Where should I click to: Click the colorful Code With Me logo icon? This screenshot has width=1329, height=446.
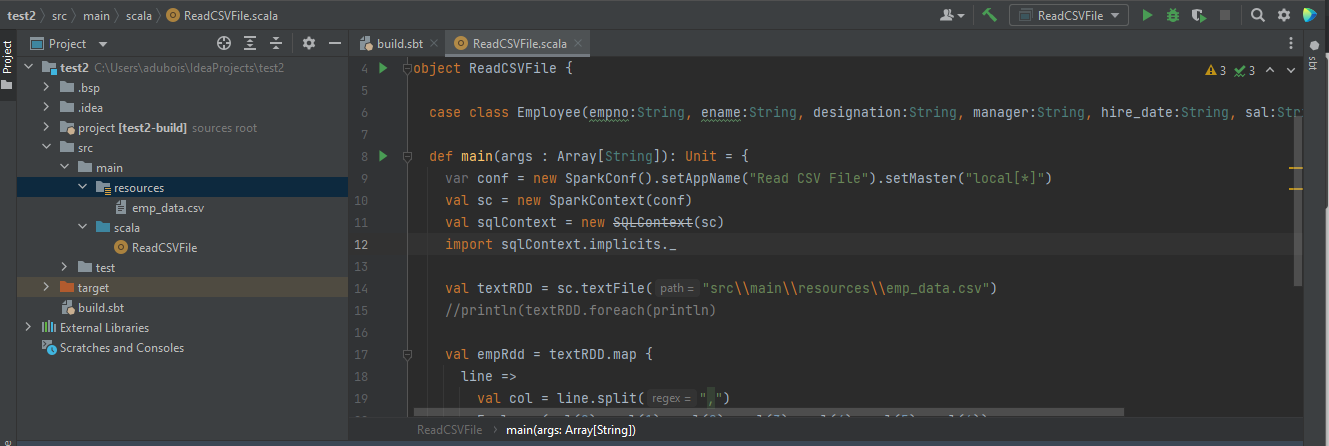click(1309, 15)
